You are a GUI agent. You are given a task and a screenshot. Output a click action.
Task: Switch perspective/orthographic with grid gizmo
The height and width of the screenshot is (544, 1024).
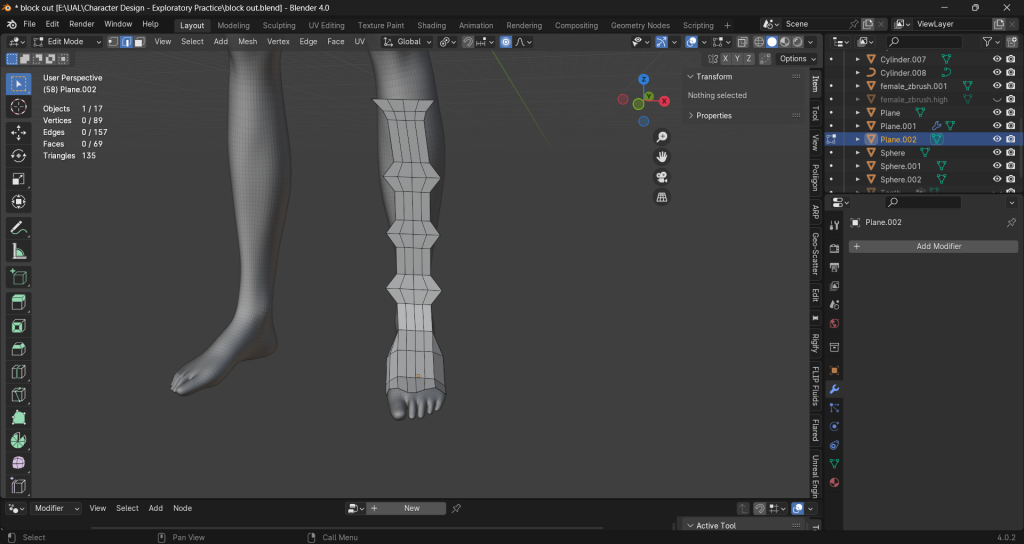pos(662,197)
